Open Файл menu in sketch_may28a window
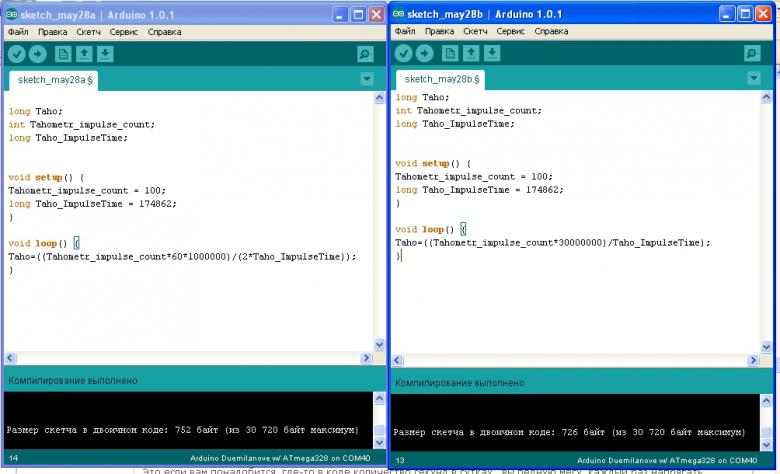The image size is (780, 474). [x=18, y=32]
